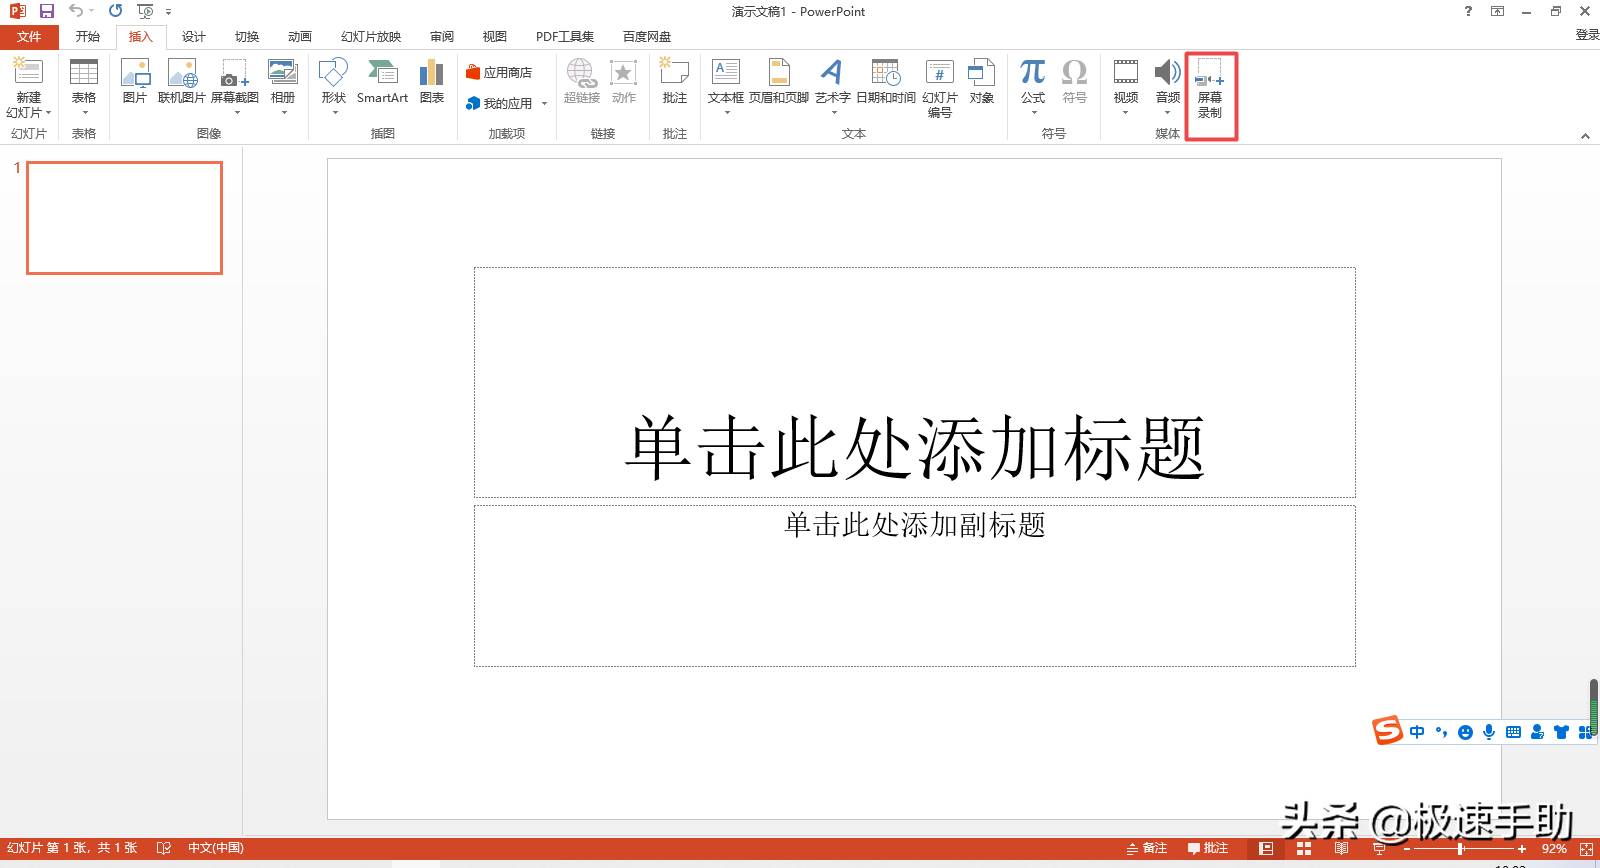The width and height of the screenshot is (1600, 868).
Task: Open 页眉和页脚 header and footer
Action: (779, 81)
